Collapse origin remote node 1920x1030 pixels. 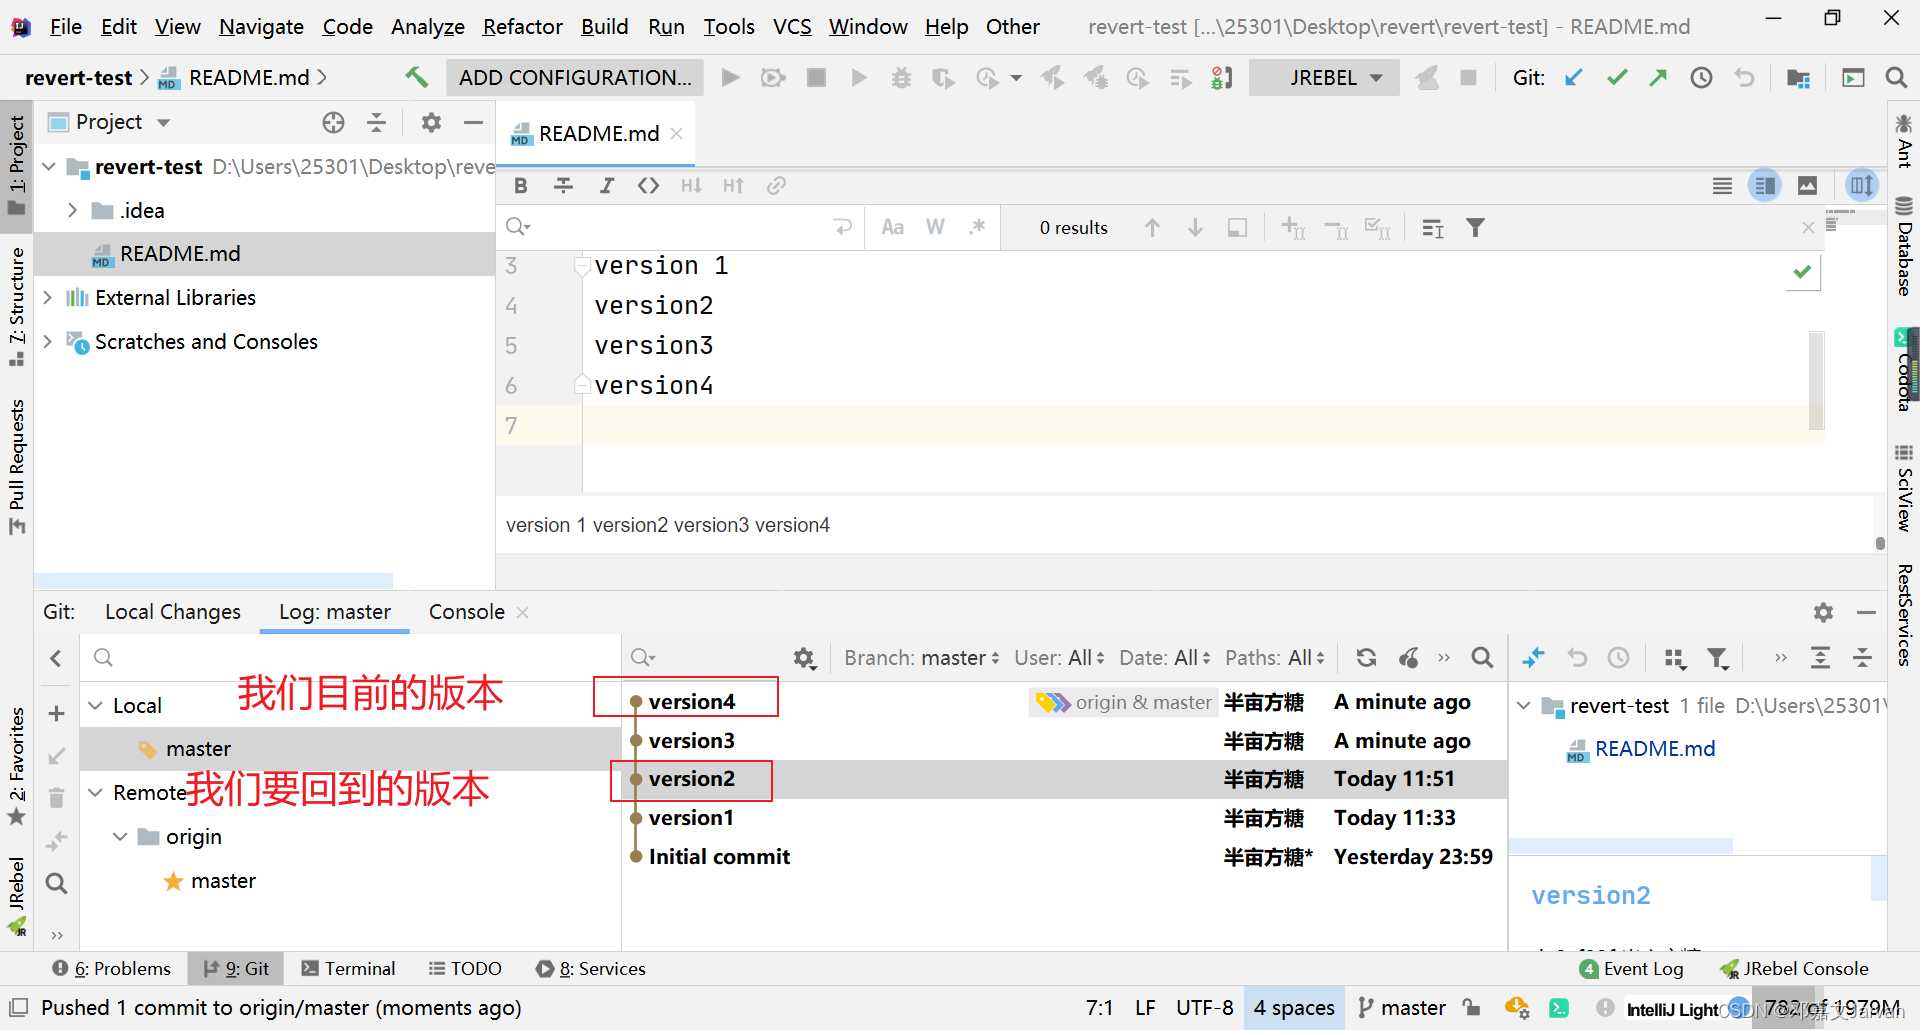point(120,836)
